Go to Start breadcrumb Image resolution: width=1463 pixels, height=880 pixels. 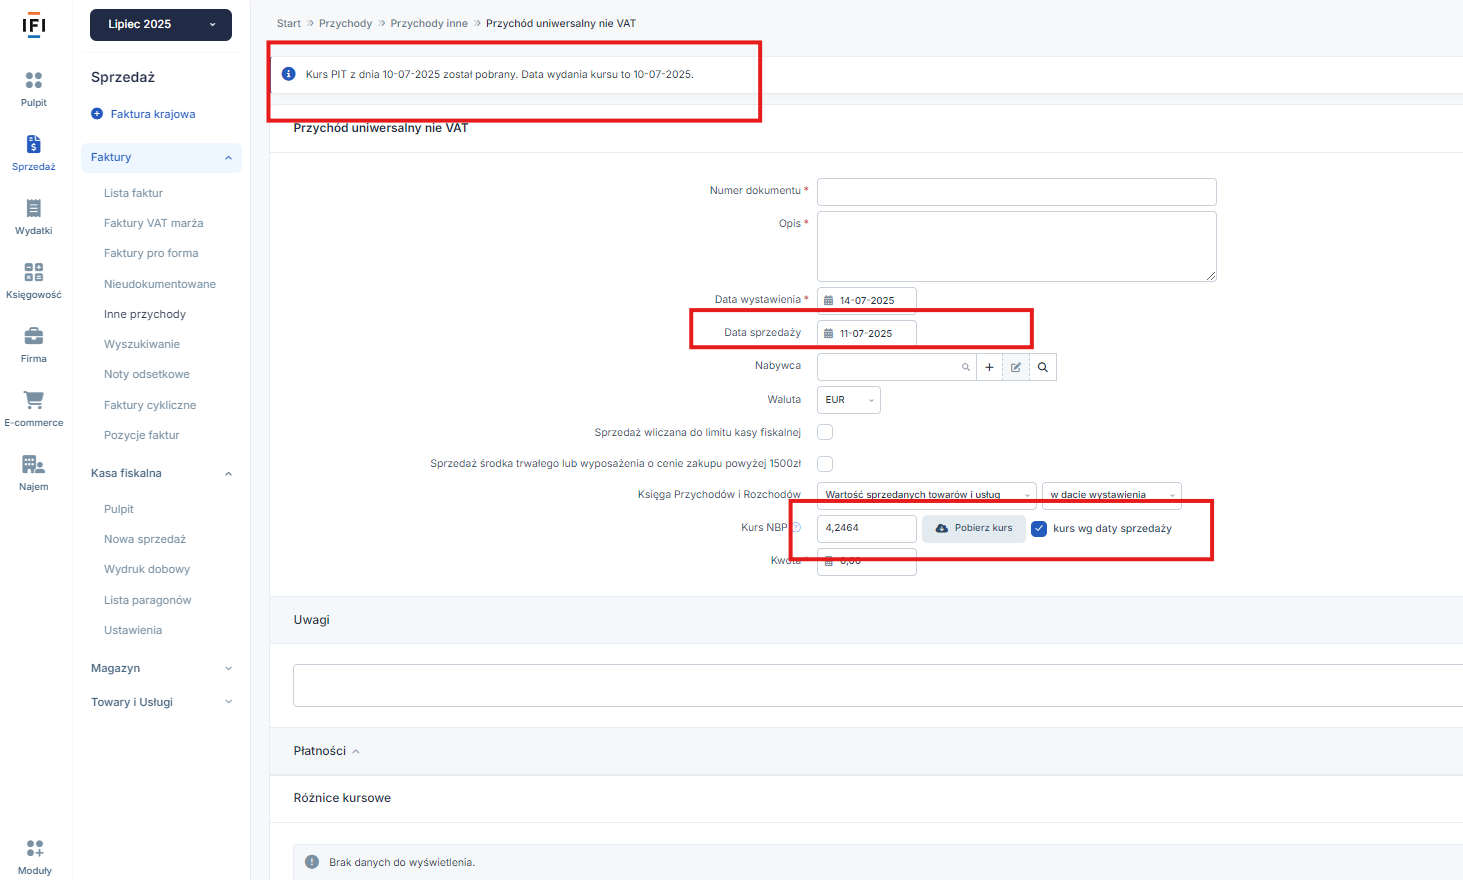[x=289, y=23]
